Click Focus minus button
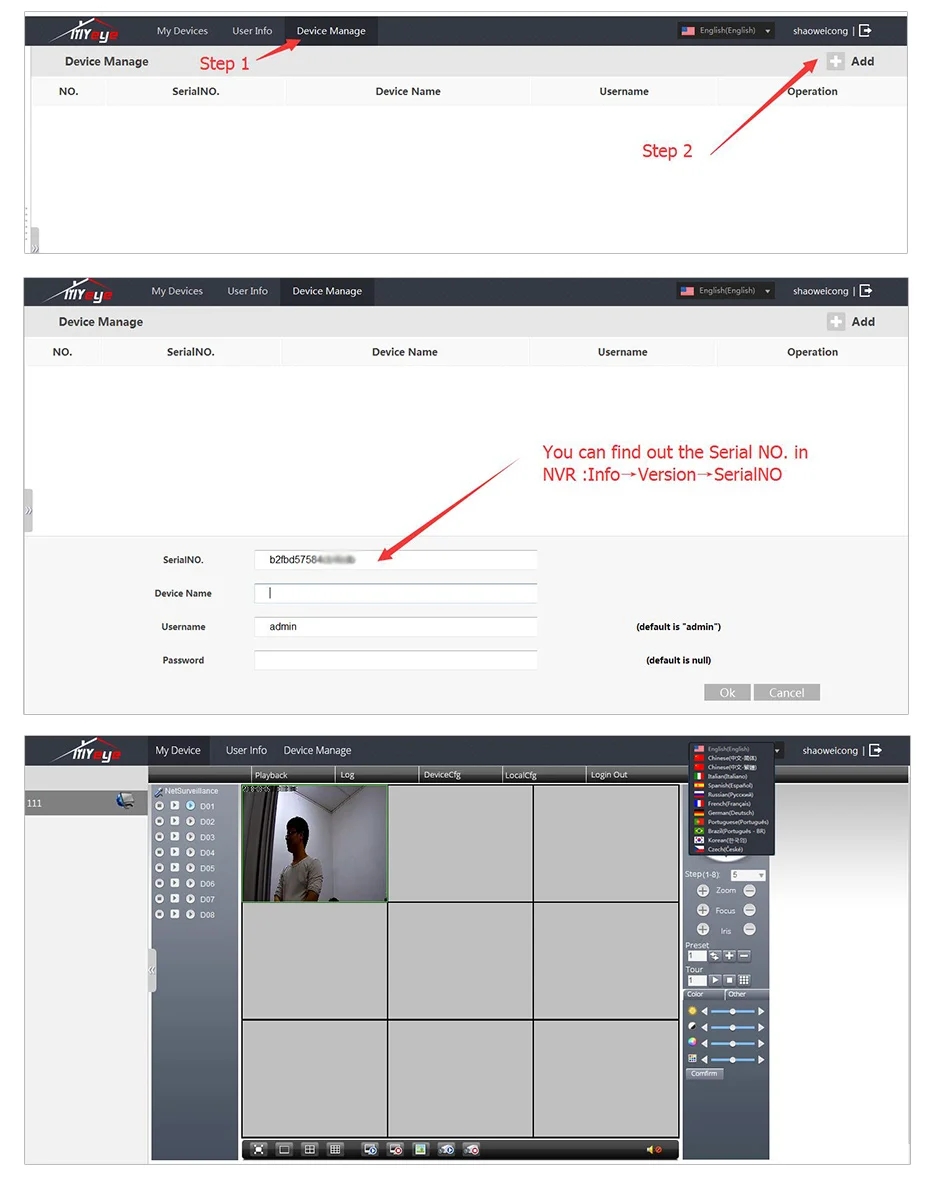930x1185 pixels. [x=749, y=910]
